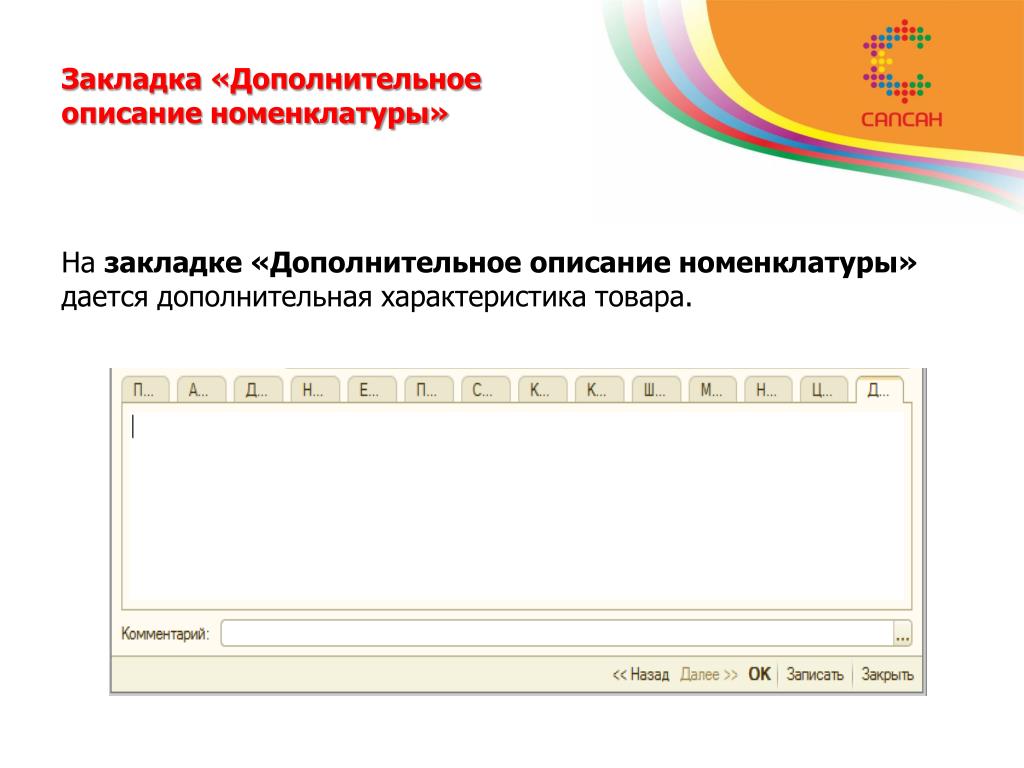Switch to the Е... tab
The height and width of the screenshot is (768, 1024).
click(372, 390)
